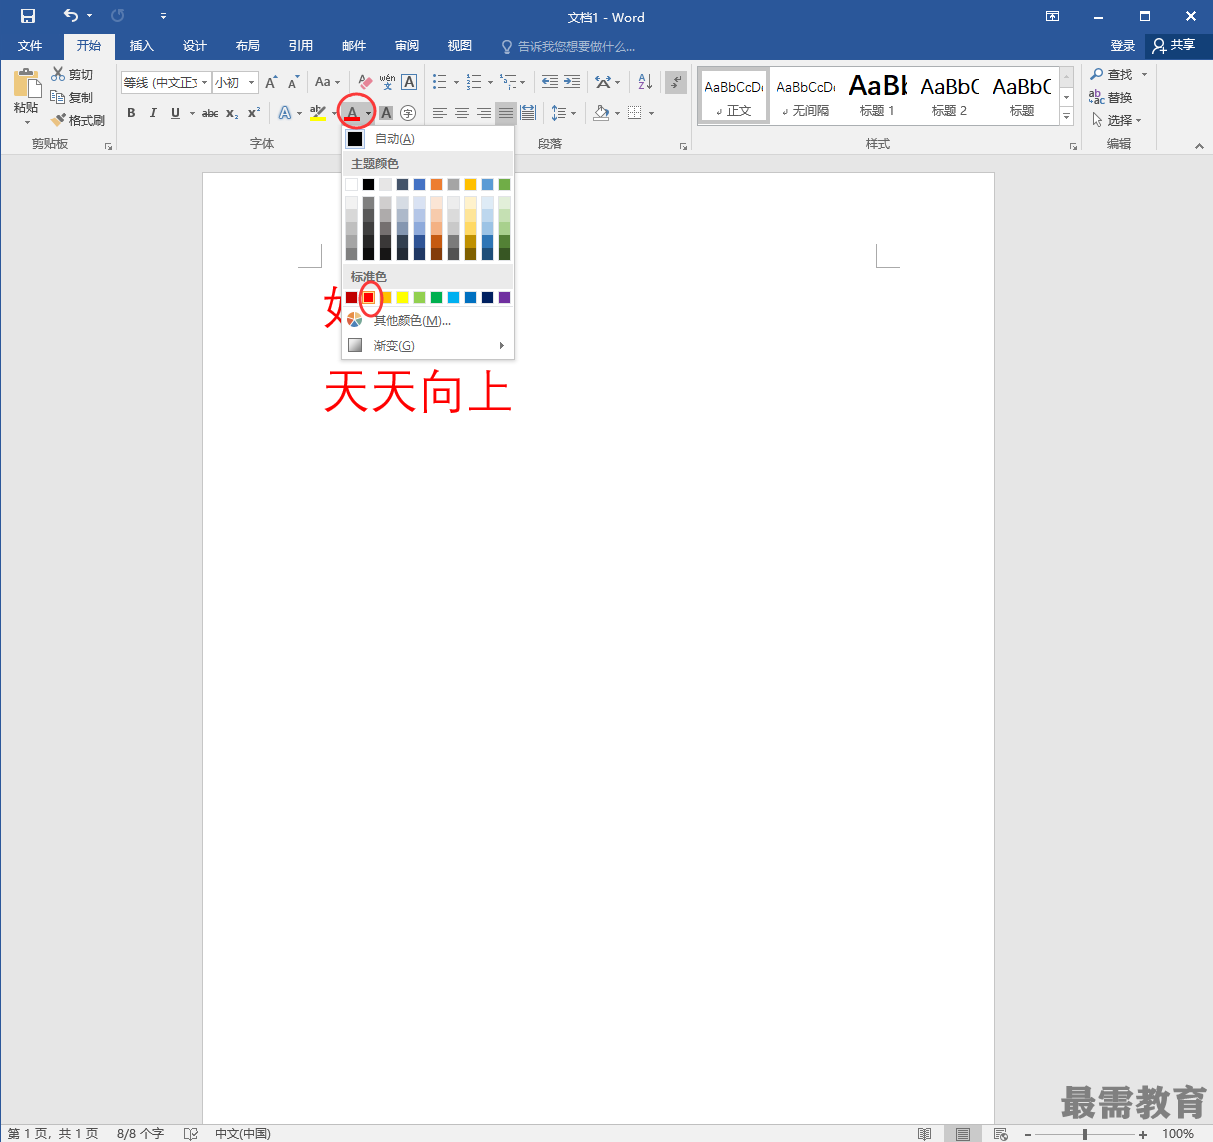
Task: Clear all formatting with the eraser icon
Action: 365,82
